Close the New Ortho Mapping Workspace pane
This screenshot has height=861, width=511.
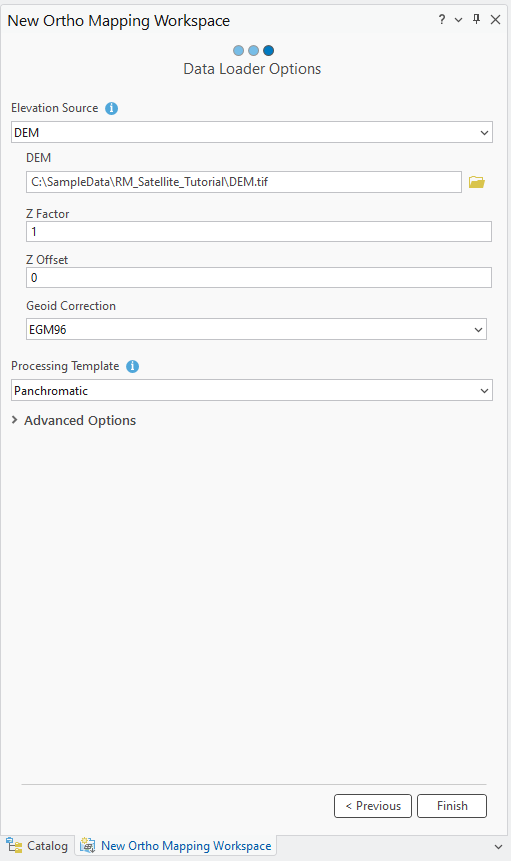pyautogui.click(x=495, y=20)
